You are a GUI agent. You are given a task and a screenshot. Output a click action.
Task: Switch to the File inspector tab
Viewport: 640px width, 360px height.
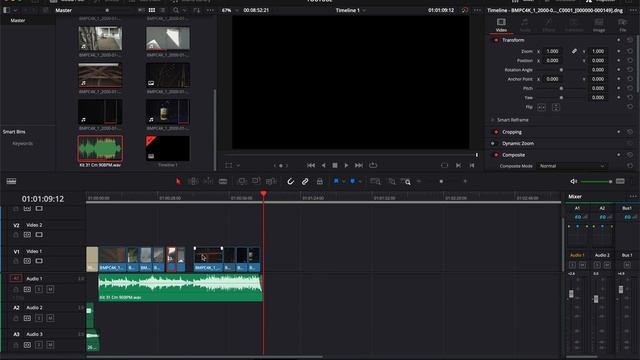622,25
